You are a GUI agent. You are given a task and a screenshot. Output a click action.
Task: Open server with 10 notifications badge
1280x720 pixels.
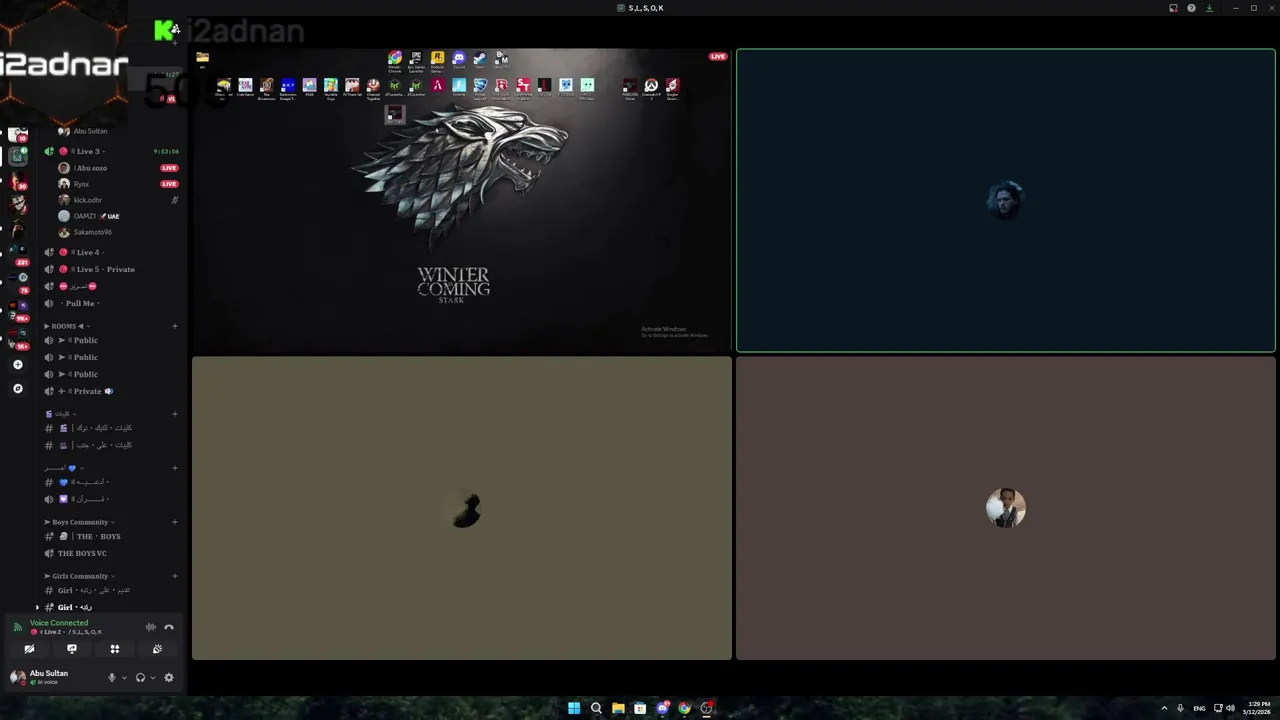tap(17, 133)
